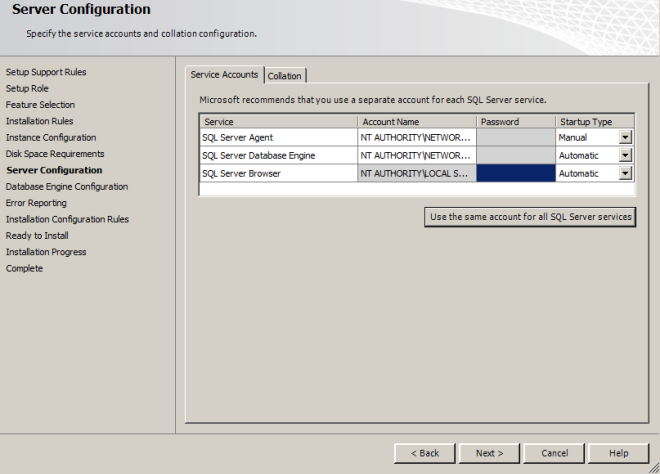660x474 pixels.
Task: Select the bold Server Configuration step
Action: (54, 170)
